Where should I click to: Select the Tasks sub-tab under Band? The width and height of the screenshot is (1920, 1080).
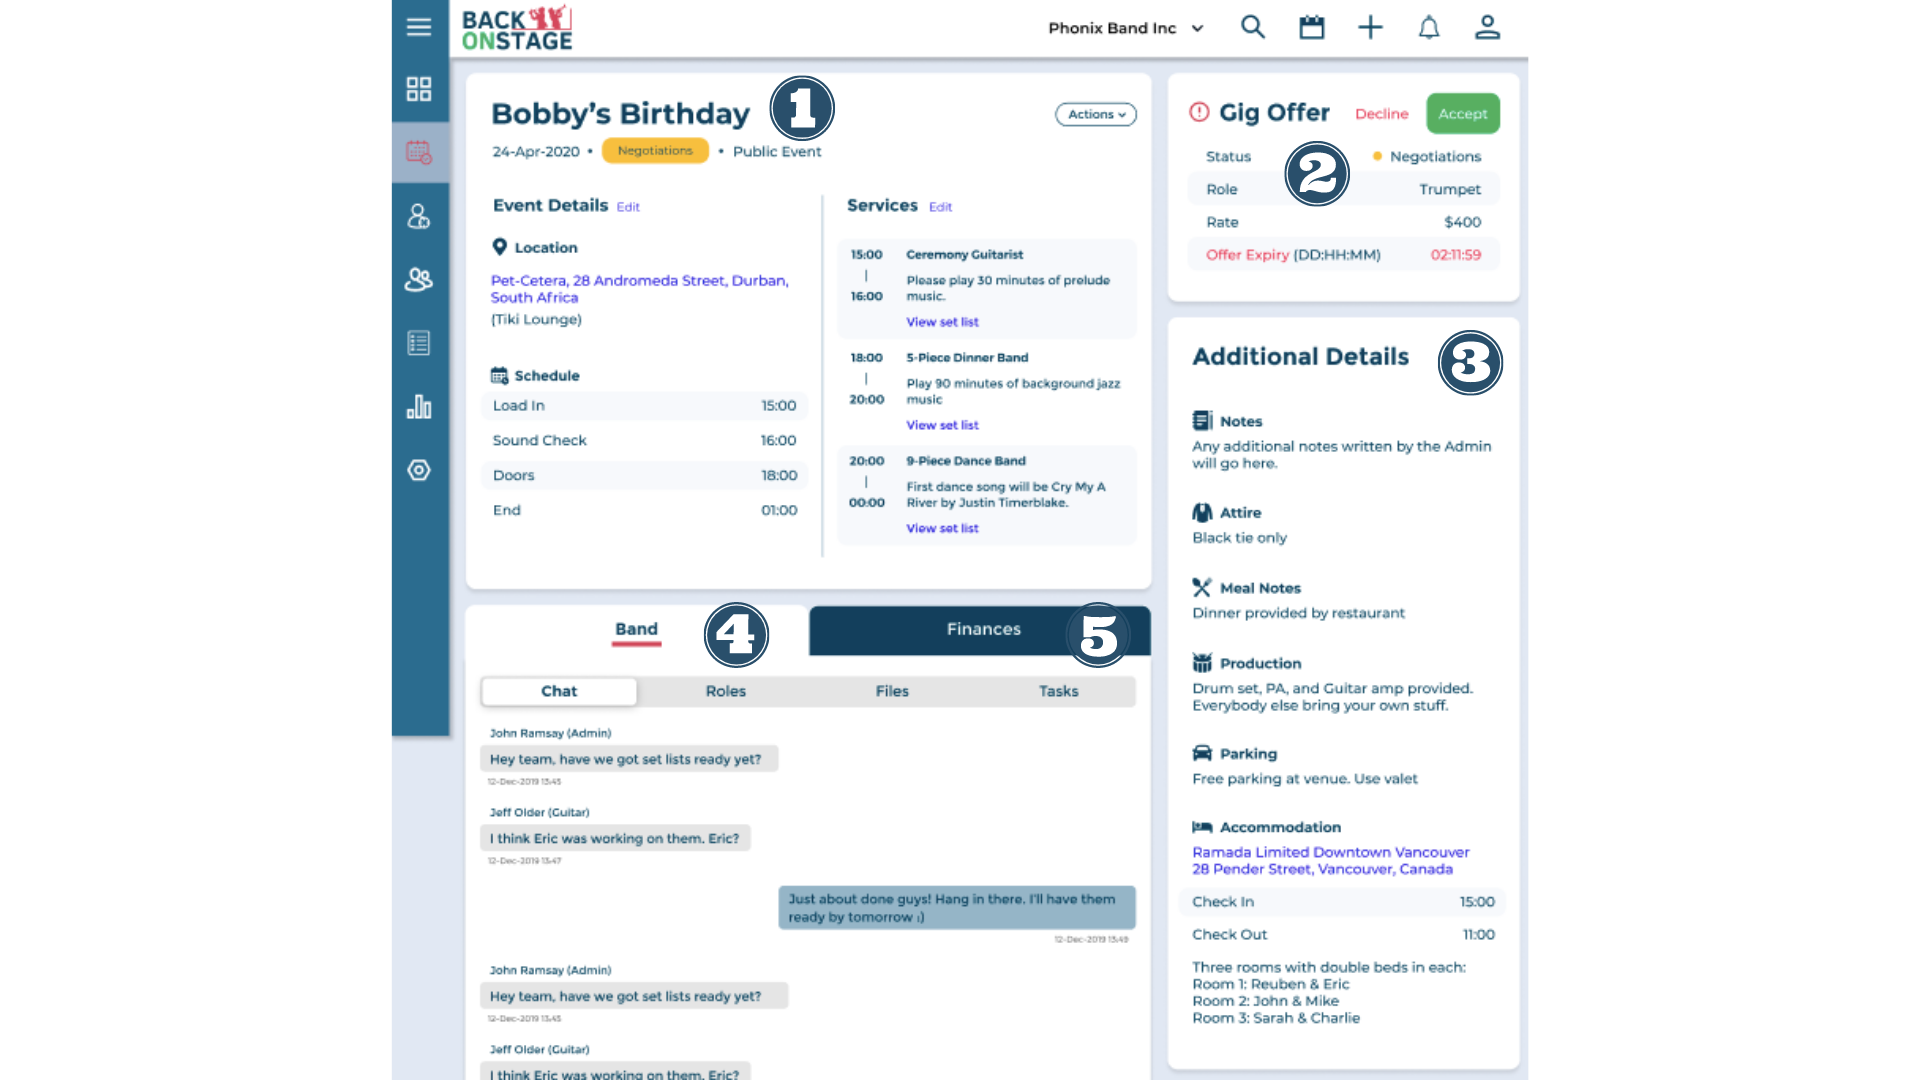point(1058,690)
